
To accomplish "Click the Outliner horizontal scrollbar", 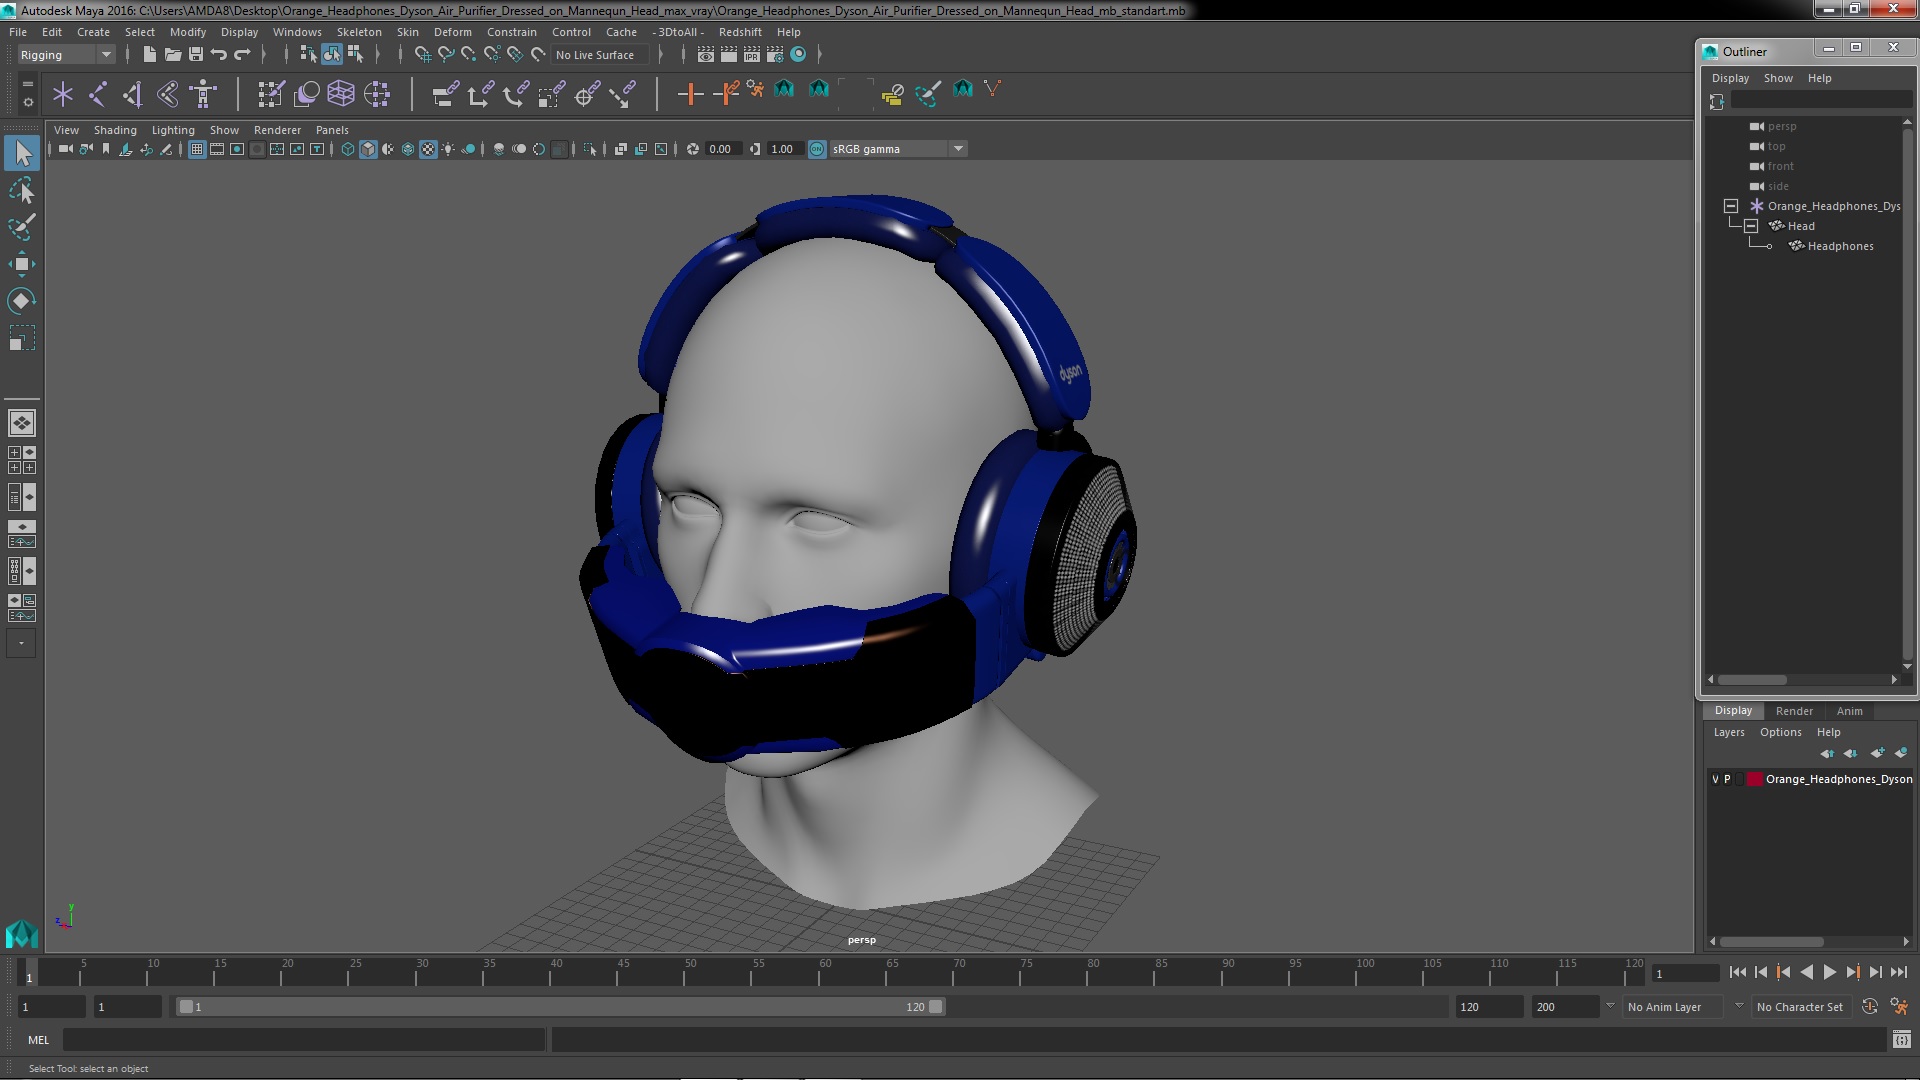I will pos(1752,680).
